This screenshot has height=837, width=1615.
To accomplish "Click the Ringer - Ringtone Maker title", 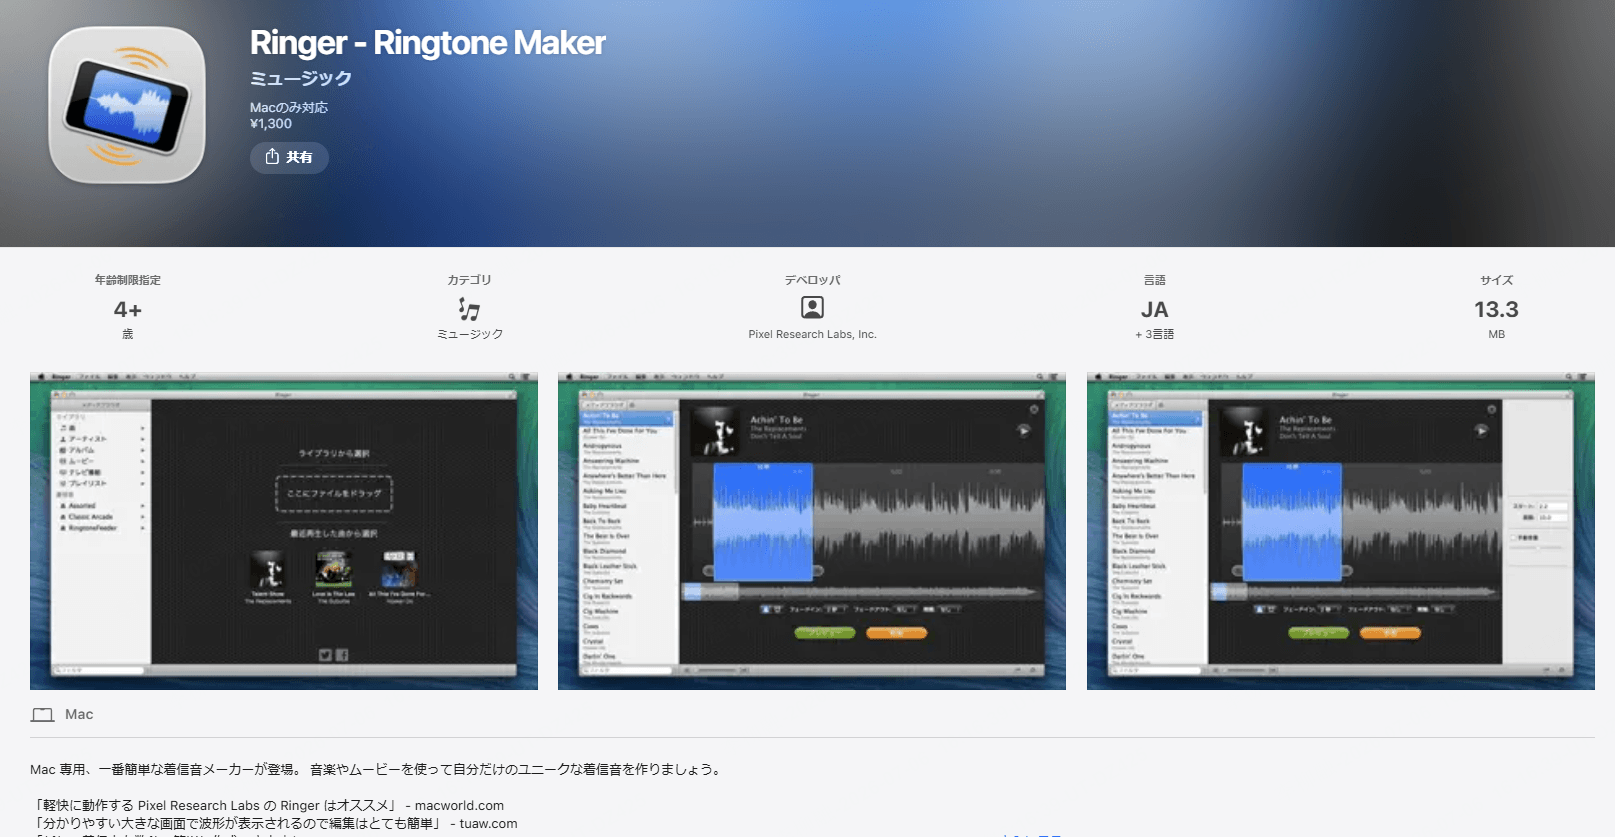I will pos(427,42).
